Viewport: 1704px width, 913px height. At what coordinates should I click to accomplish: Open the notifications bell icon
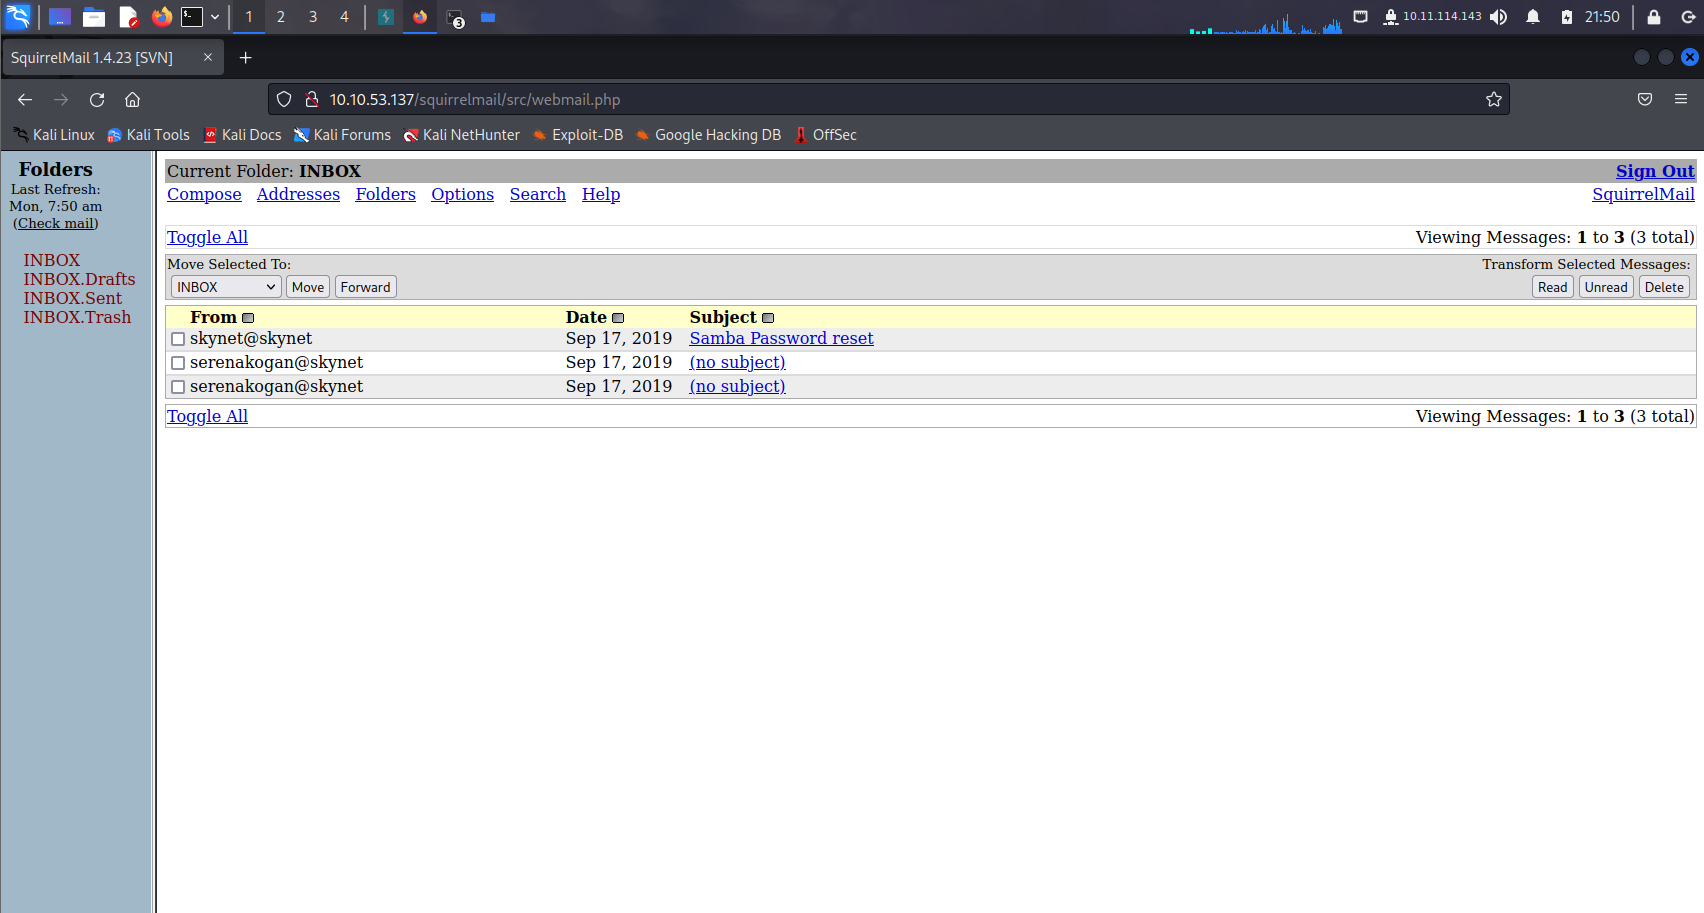(x=1532, y=17)
